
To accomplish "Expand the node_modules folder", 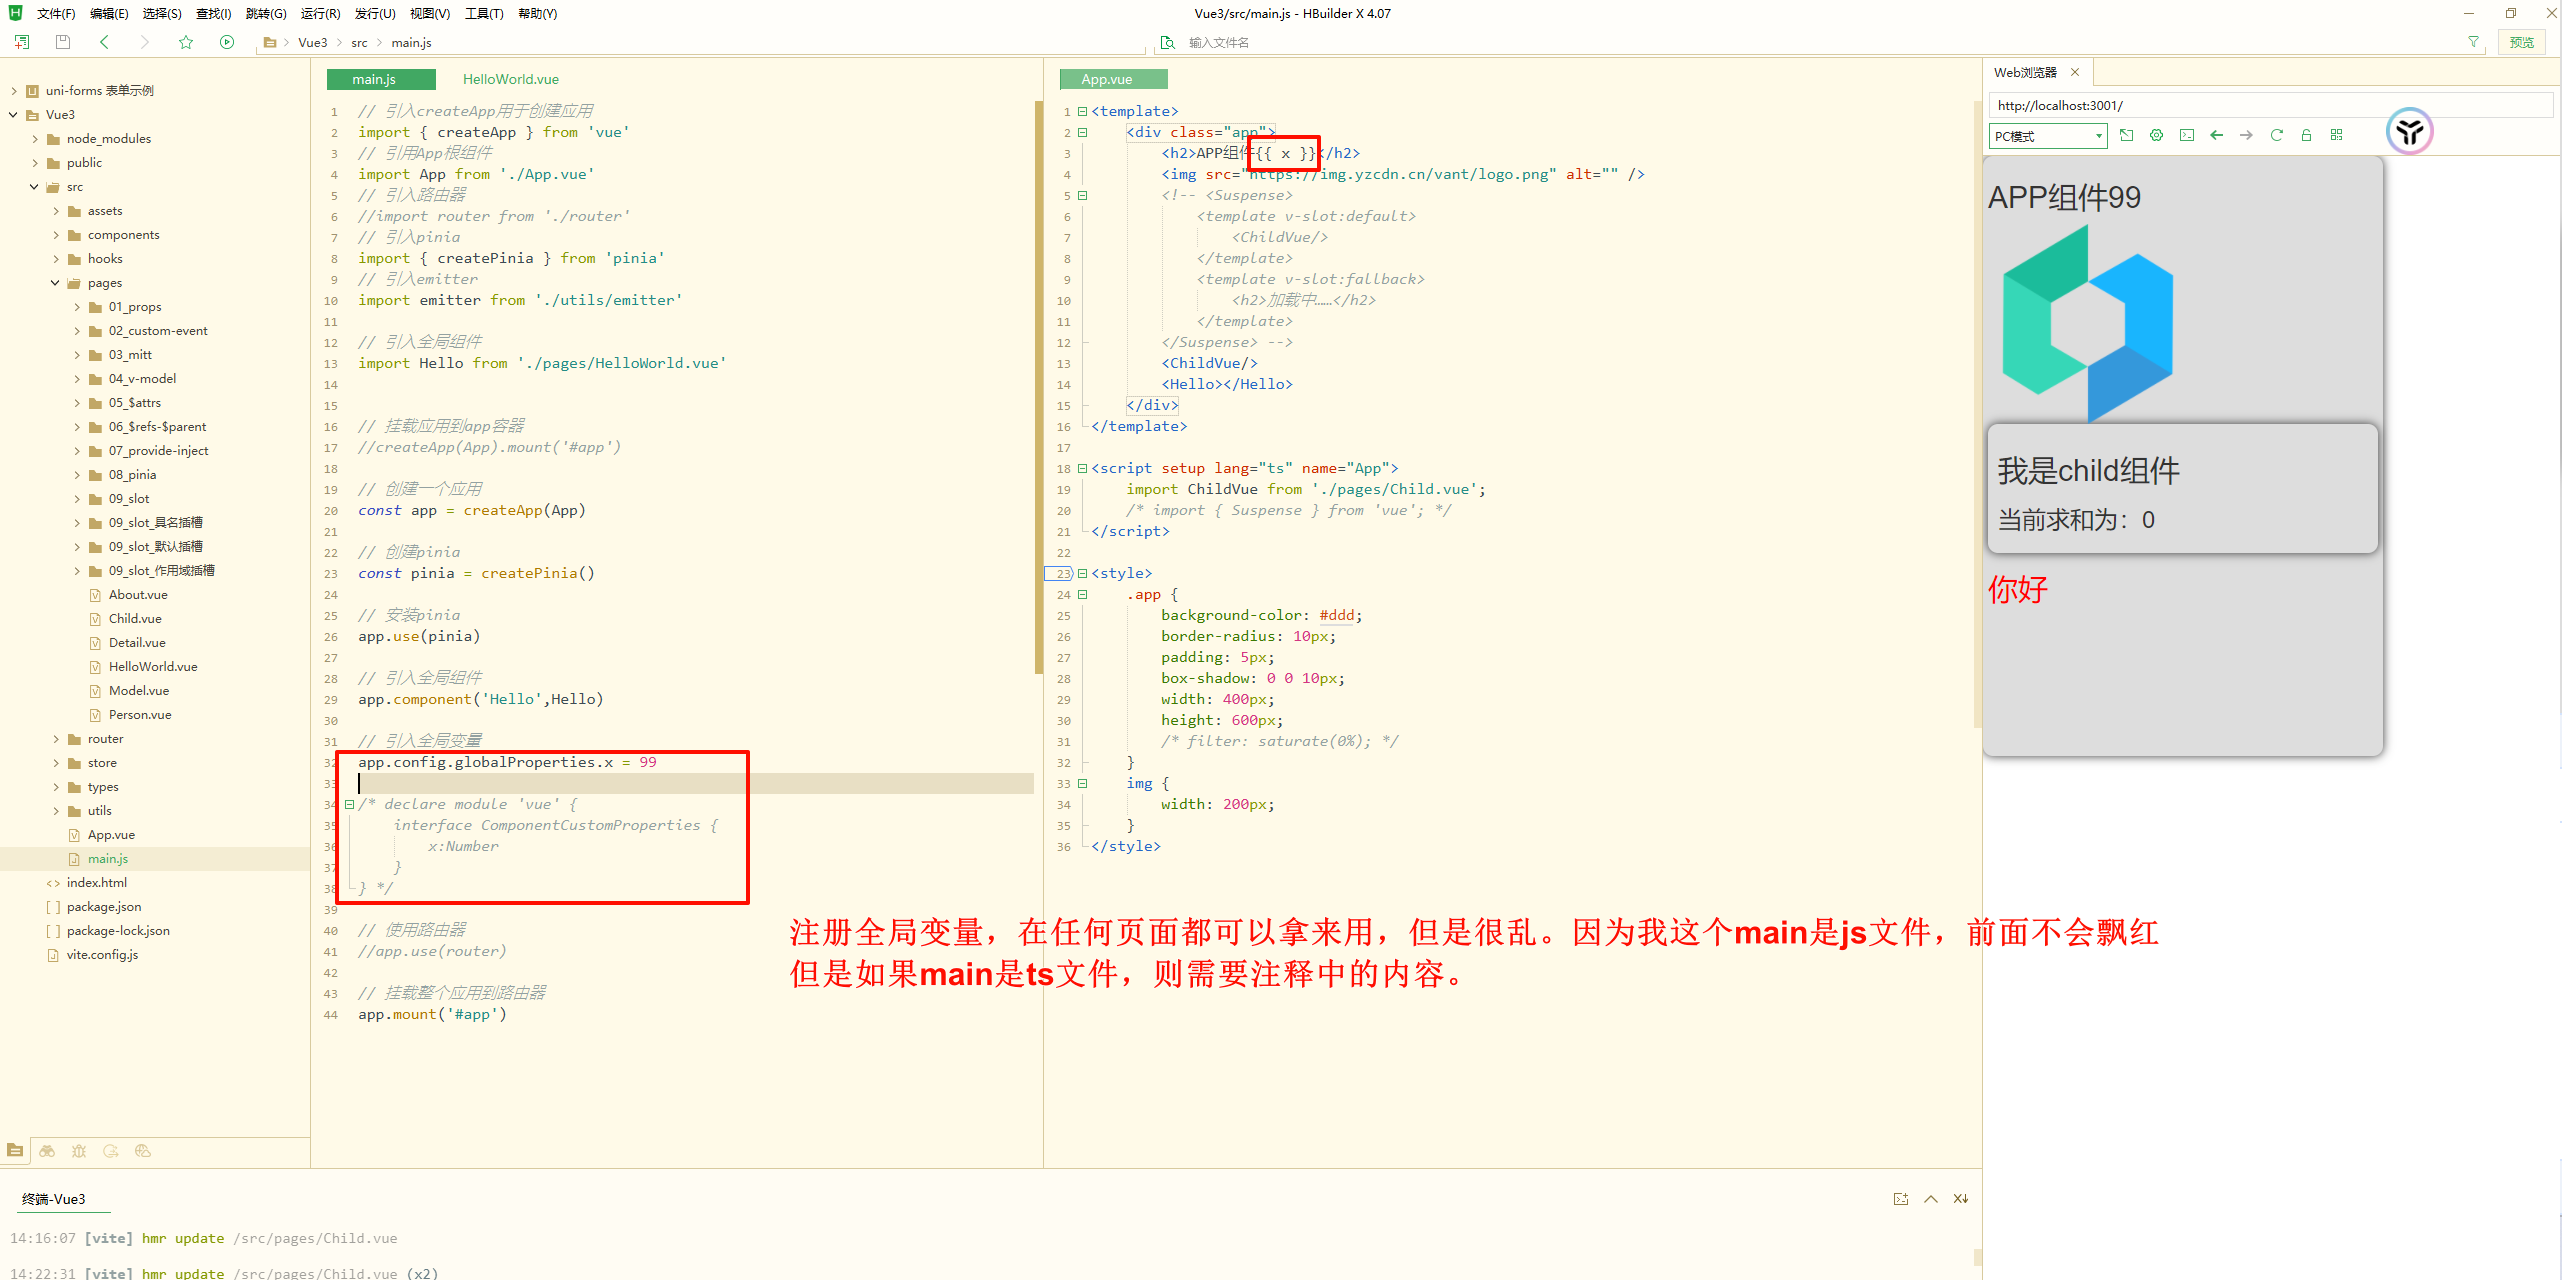I will 35,139.
